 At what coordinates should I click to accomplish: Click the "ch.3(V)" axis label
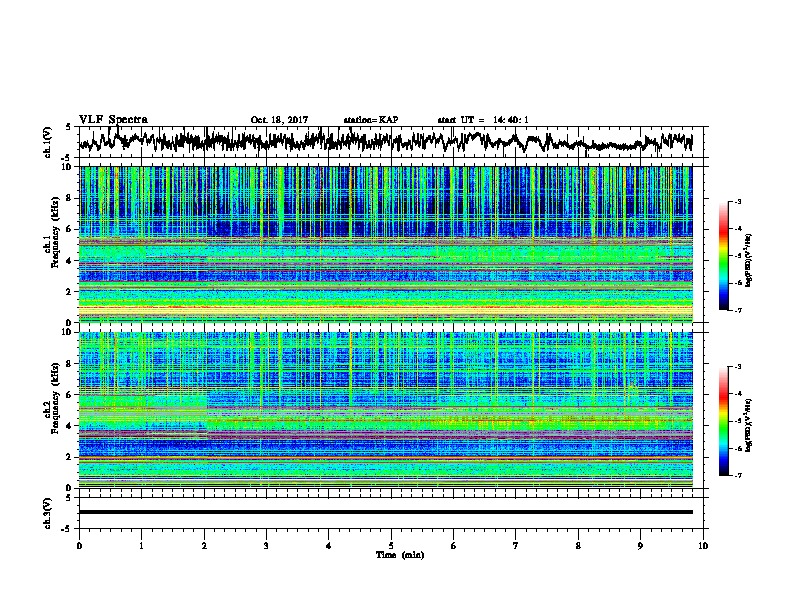47,513
